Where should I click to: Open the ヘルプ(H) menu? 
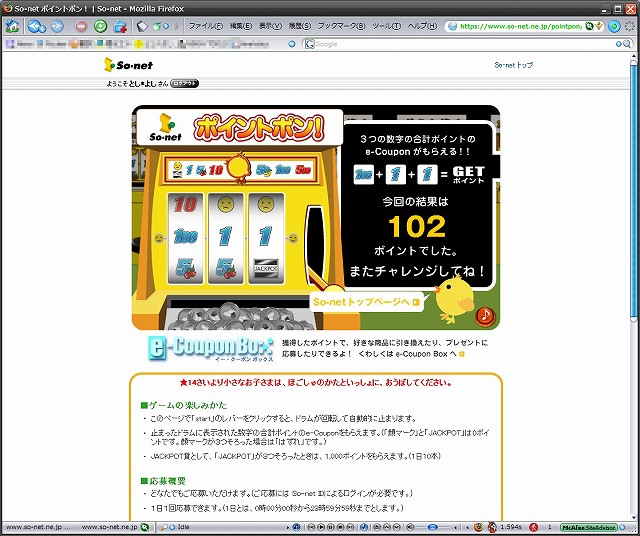(422, 26)
